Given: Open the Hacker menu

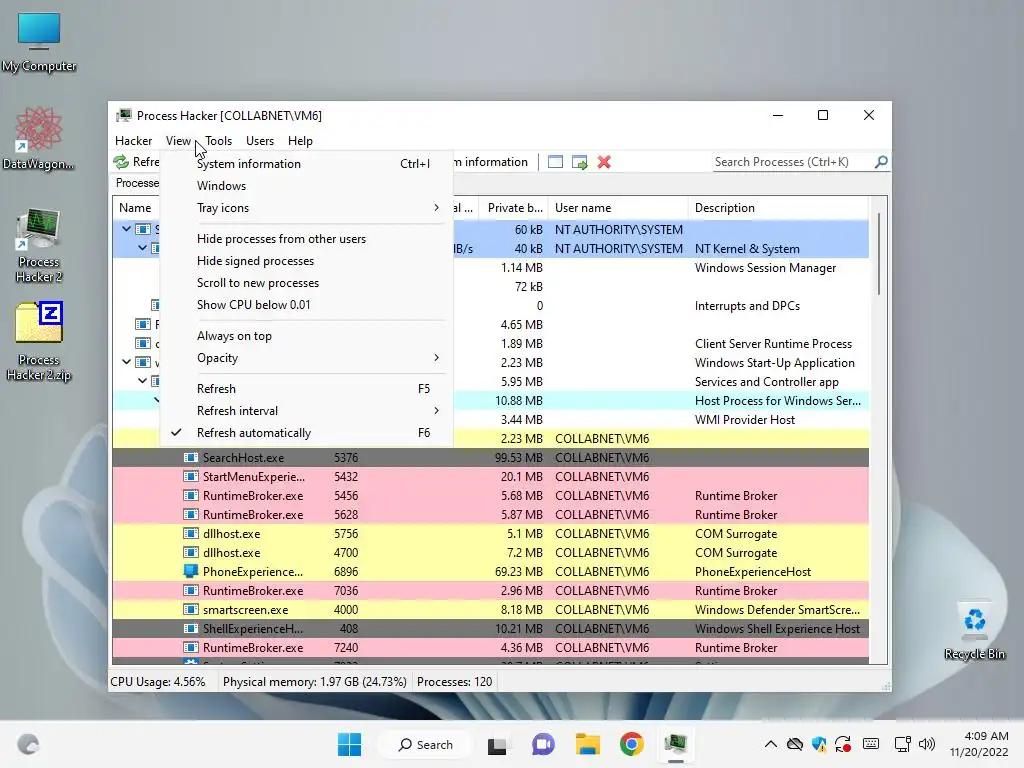Looking at the screenshot, I should pos(133,141).
